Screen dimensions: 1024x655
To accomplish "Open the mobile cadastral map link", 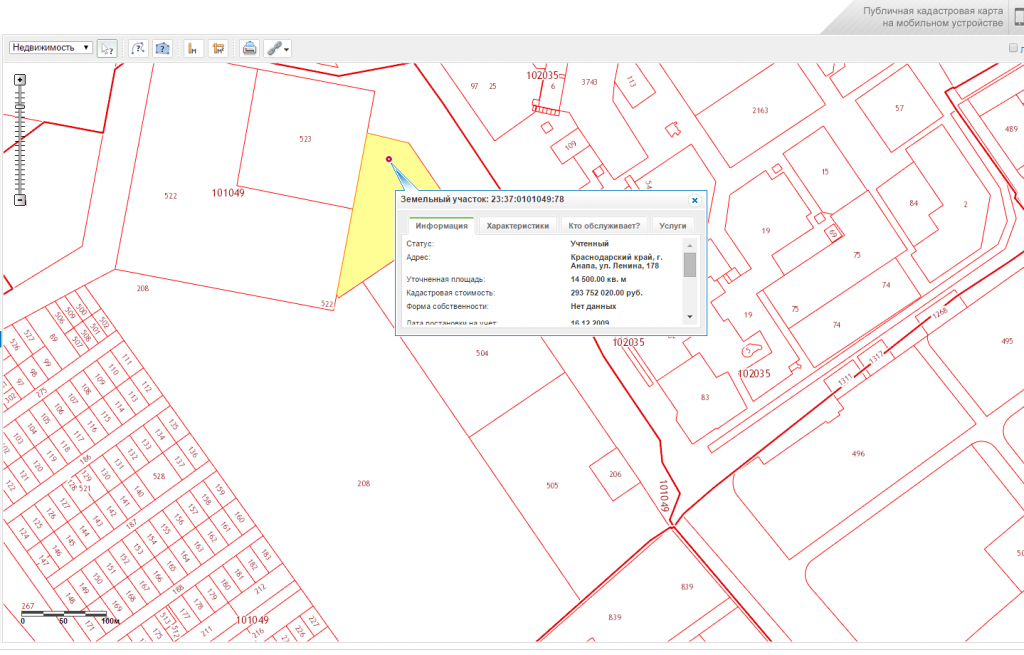I will pyautogui.click(x=932, y=16).
